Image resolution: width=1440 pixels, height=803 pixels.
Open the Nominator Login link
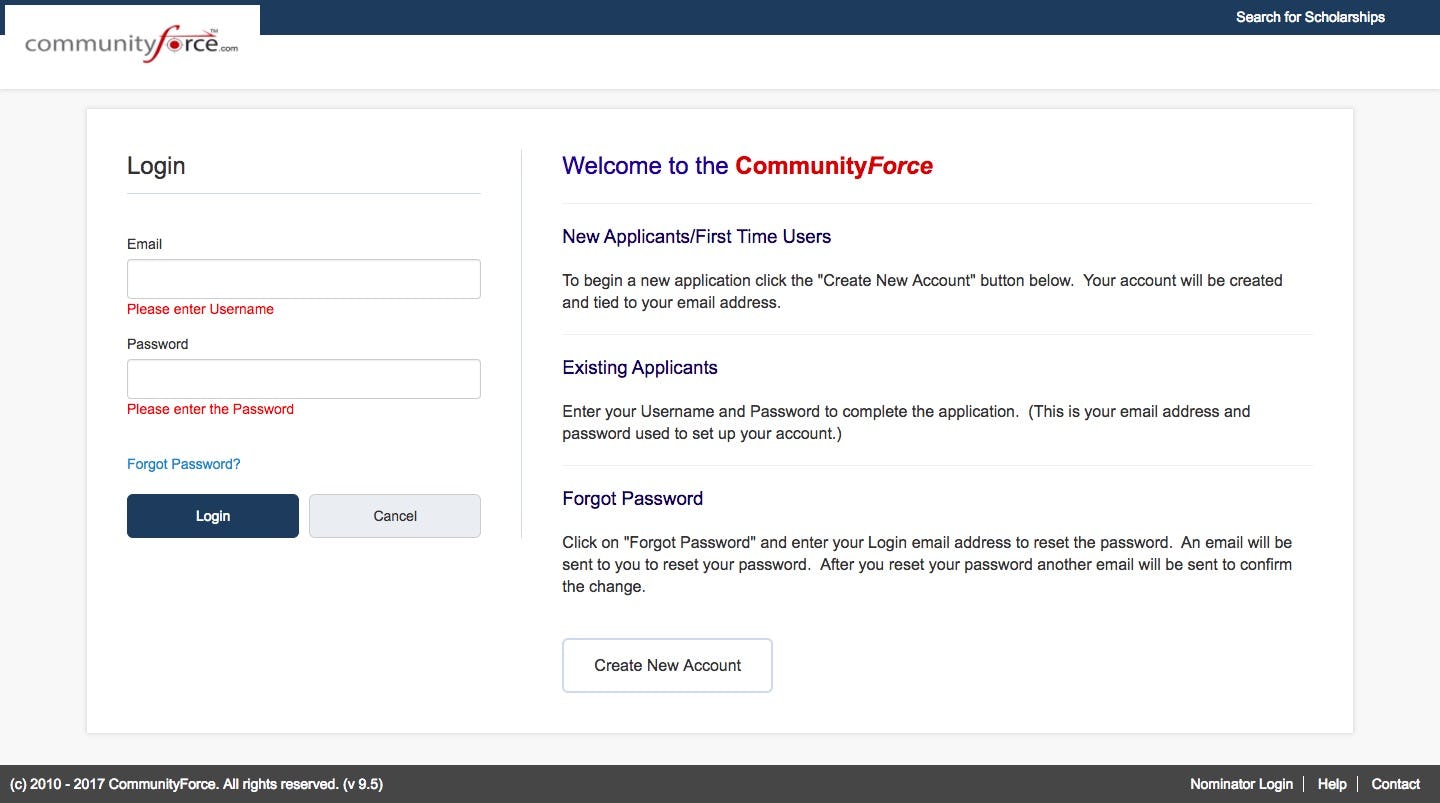(1241, 784)
